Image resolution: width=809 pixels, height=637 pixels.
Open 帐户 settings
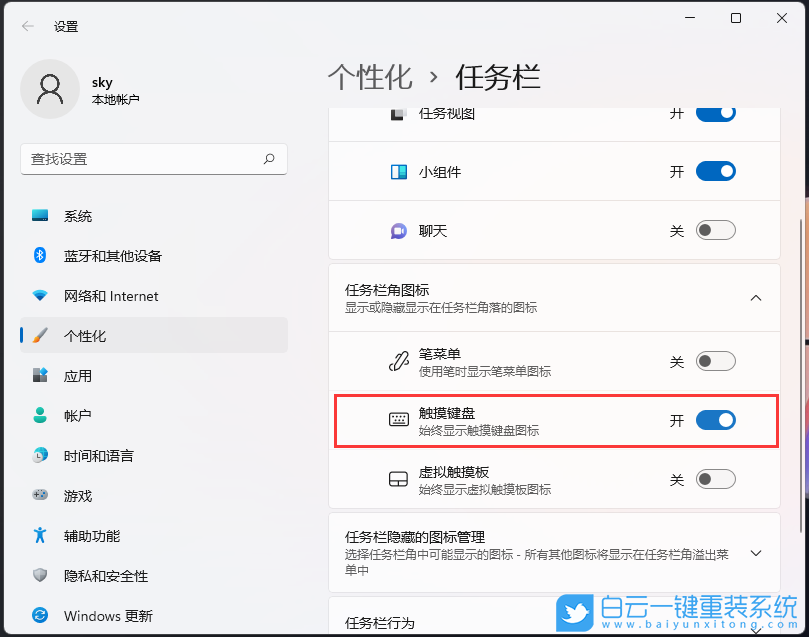(70, 416)
